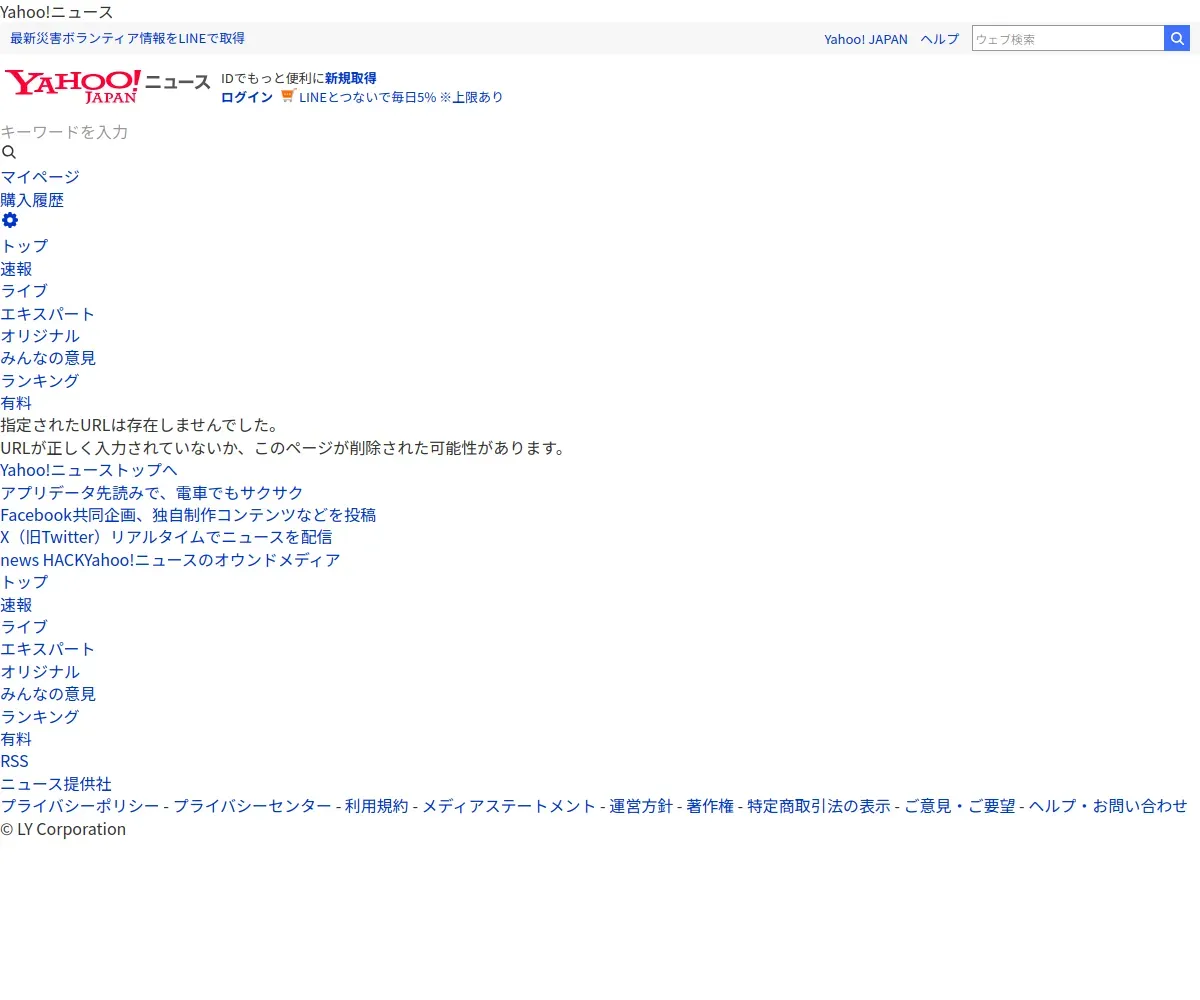The width and height of the screenshot is (1200, 1000).
Task: Click the IDでもっと便利に text
Action: pos(273,78)
